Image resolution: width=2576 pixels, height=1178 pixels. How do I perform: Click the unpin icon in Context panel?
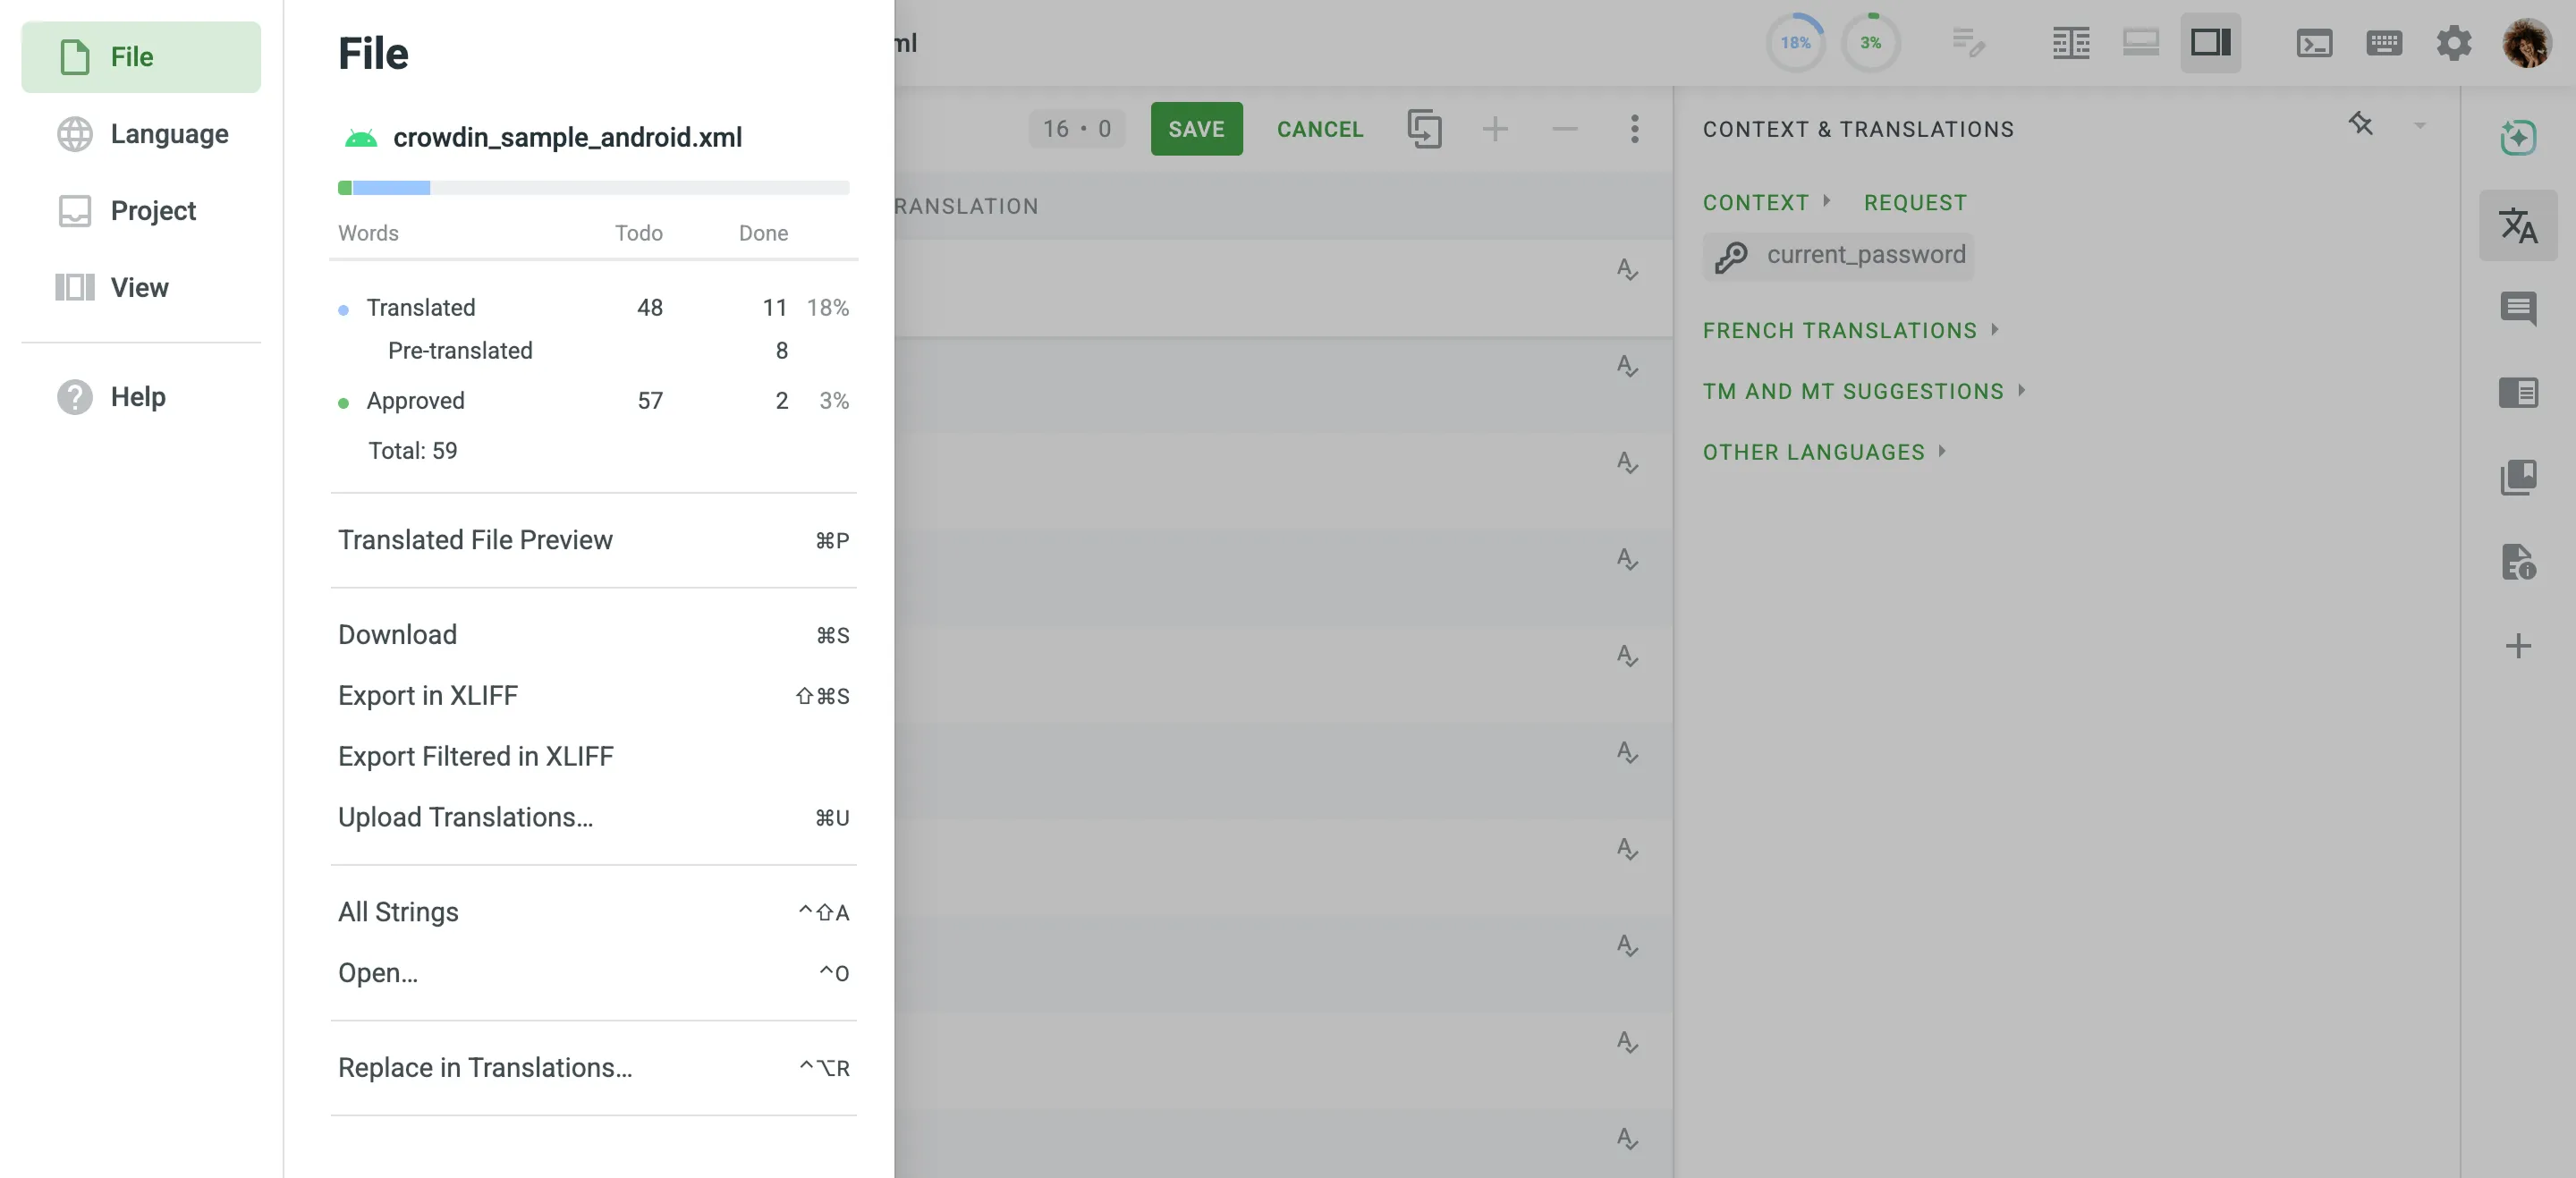point(2360,124)
